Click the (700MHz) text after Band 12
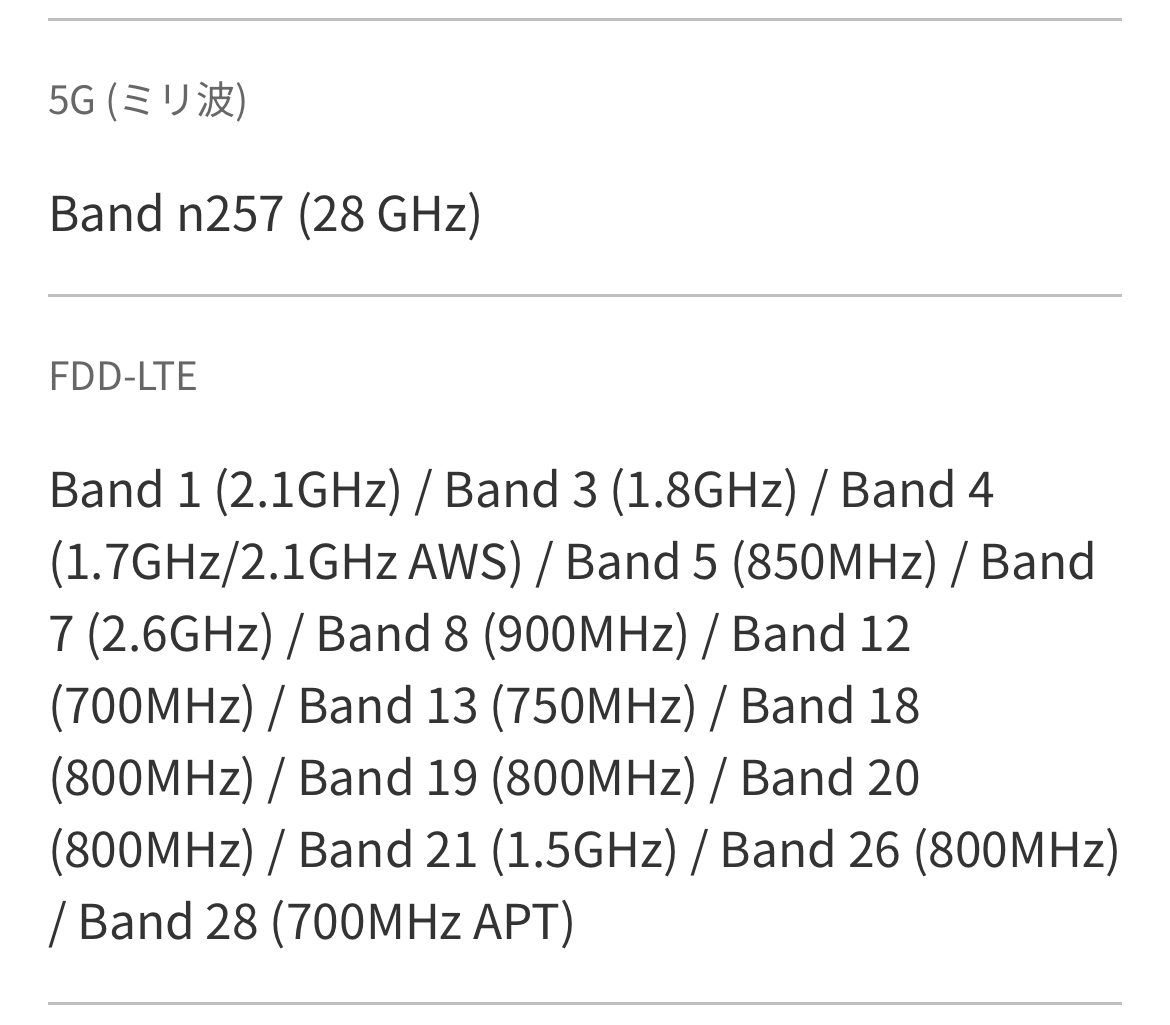The width and height of the screenshot is (1170, 1025). click(x=152, y=706)
